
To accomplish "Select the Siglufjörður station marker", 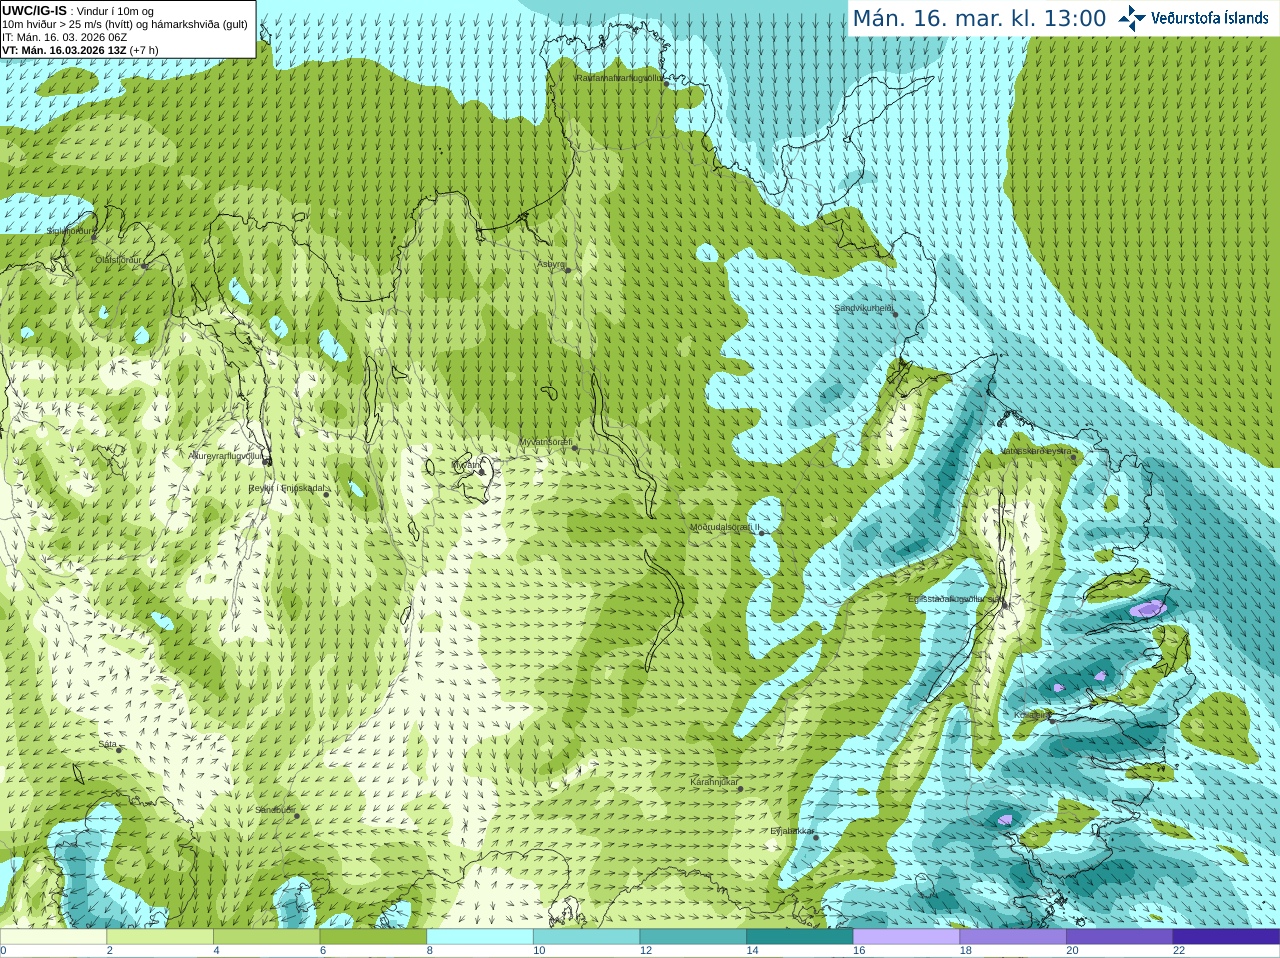I will coord(95,237).
